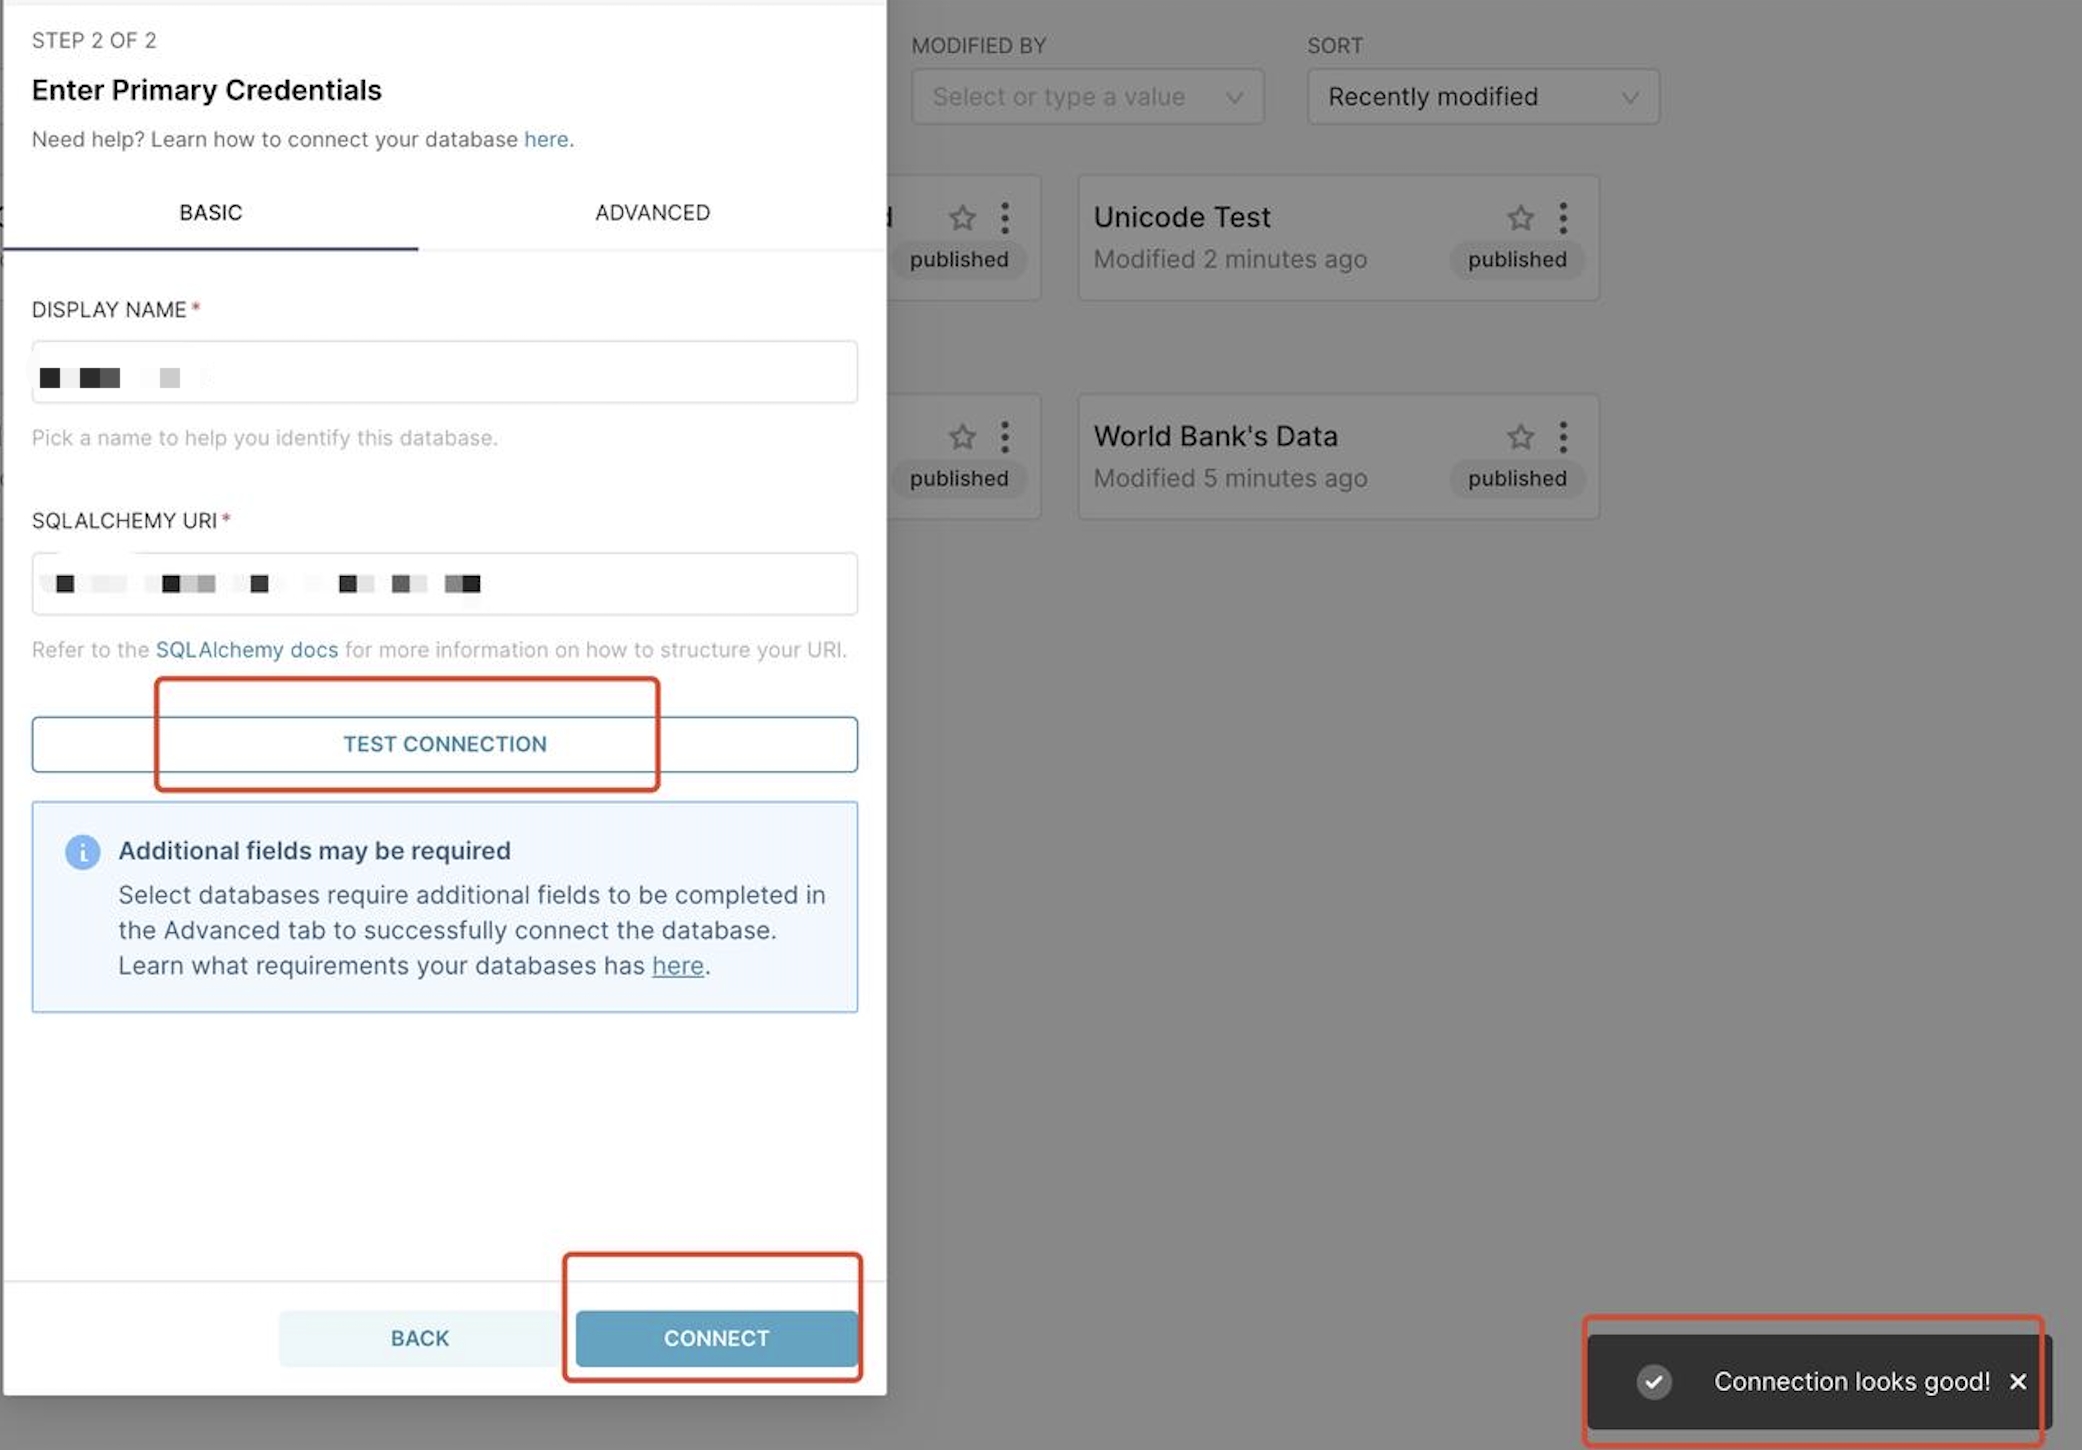2082x1450 pixels.
Task: Switch to the Advanced tab
Action: point(652,212)
